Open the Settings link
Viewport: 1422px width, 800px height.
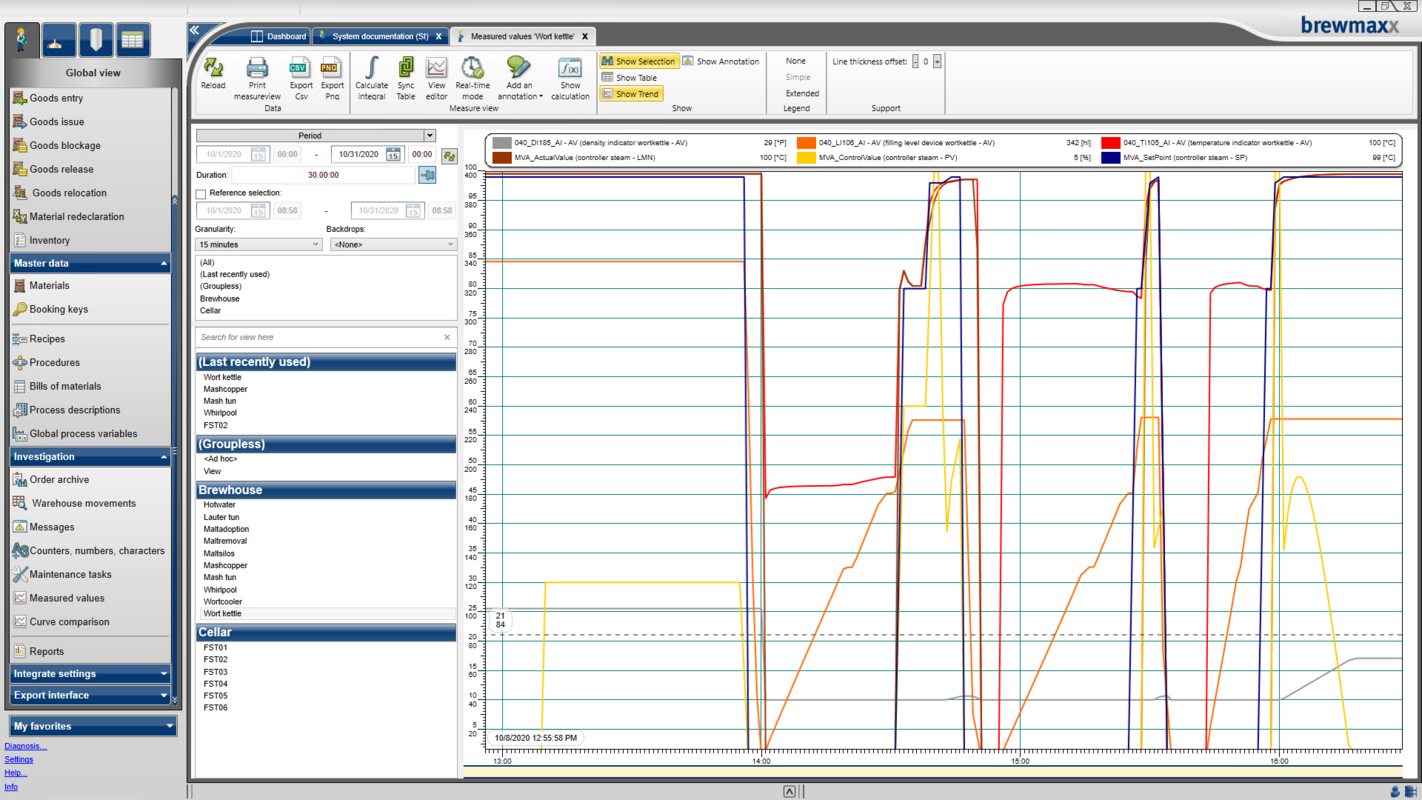click(19, 760)
